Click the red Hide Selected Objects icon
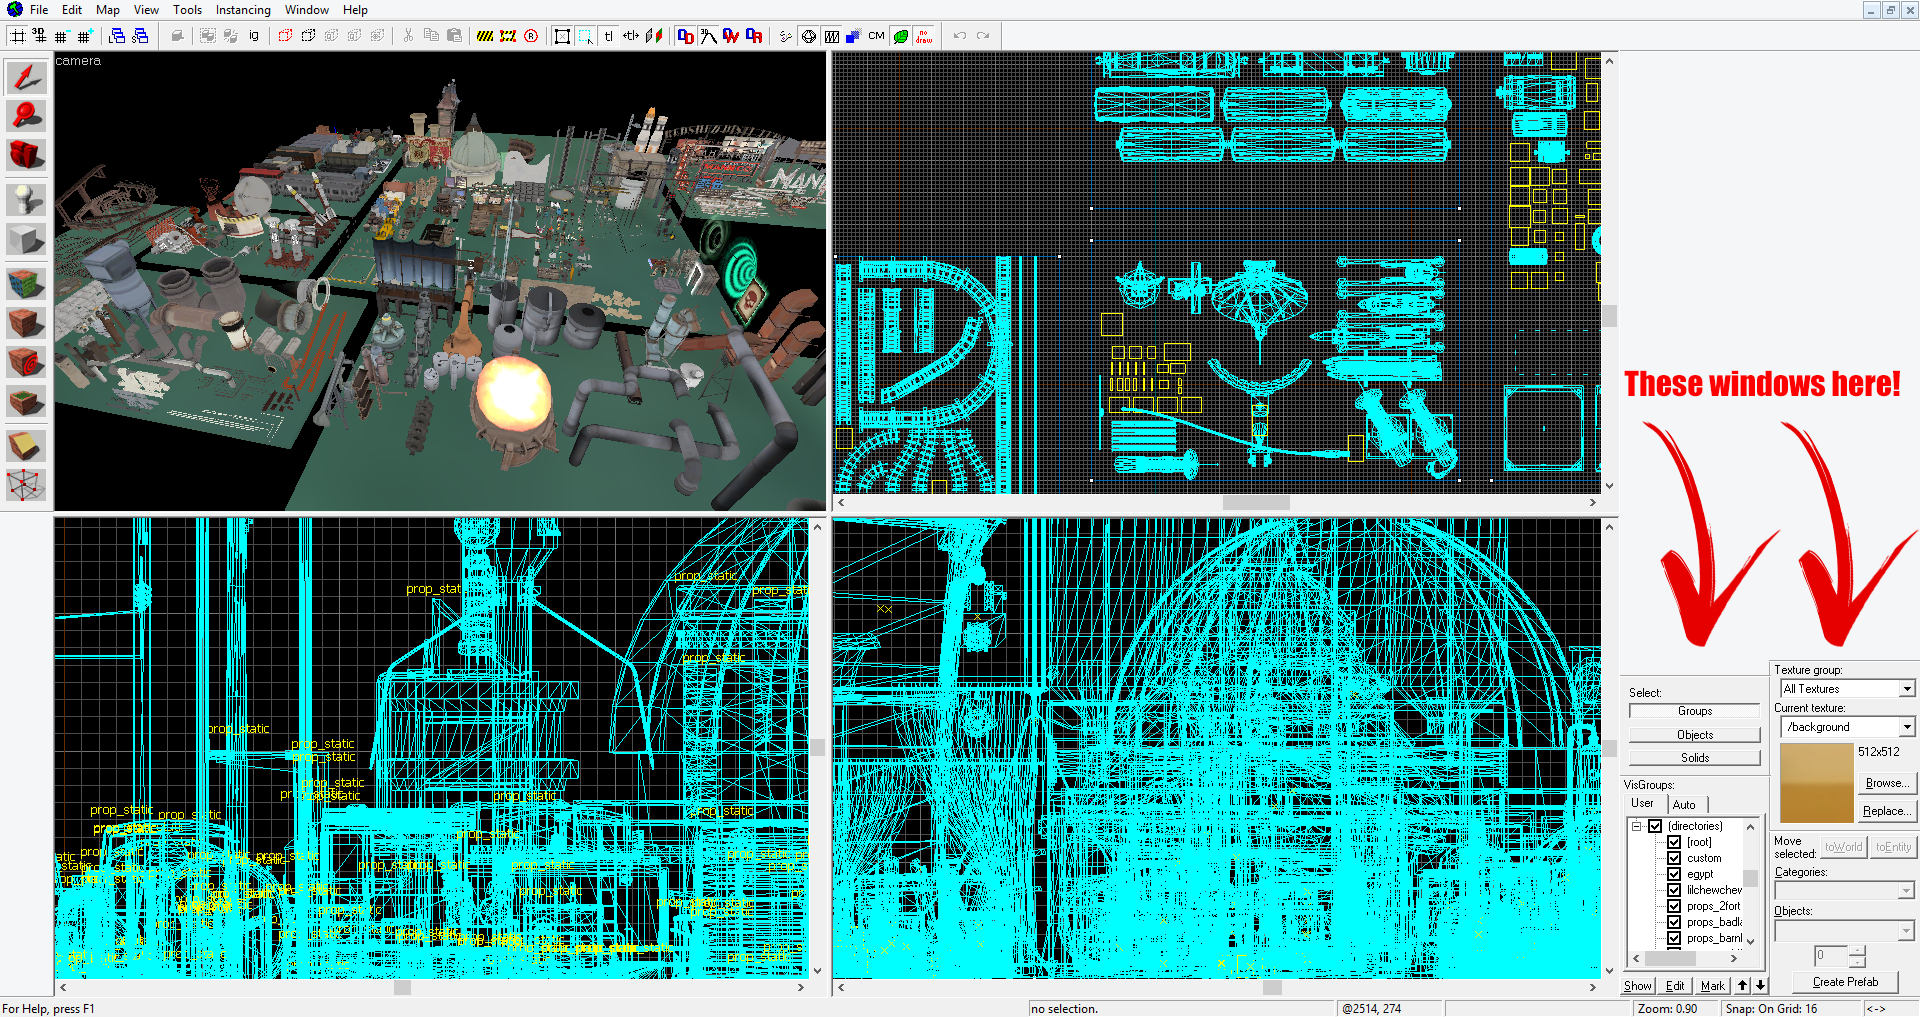The image size is (1920, 1017). point(285,36)
